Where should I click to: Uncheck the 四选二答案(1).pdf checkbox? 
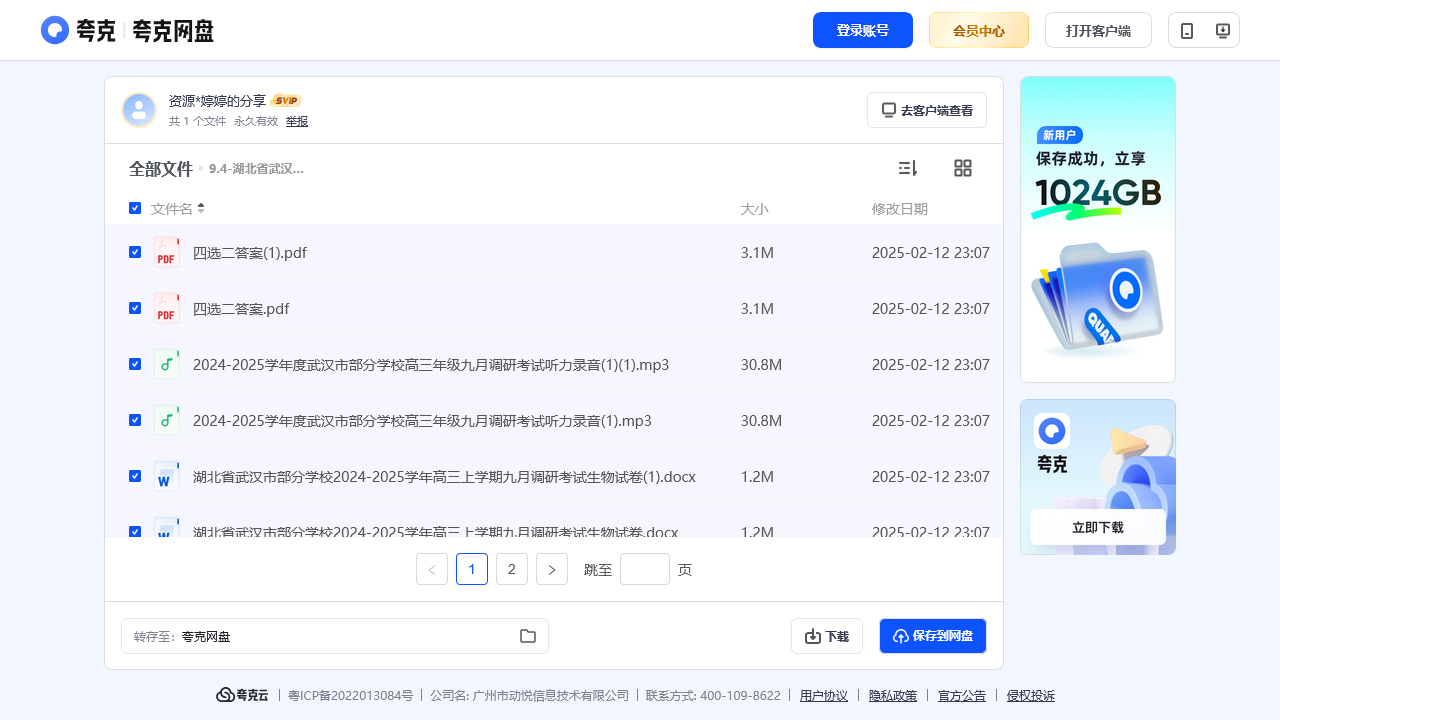[x=135, y=252]
